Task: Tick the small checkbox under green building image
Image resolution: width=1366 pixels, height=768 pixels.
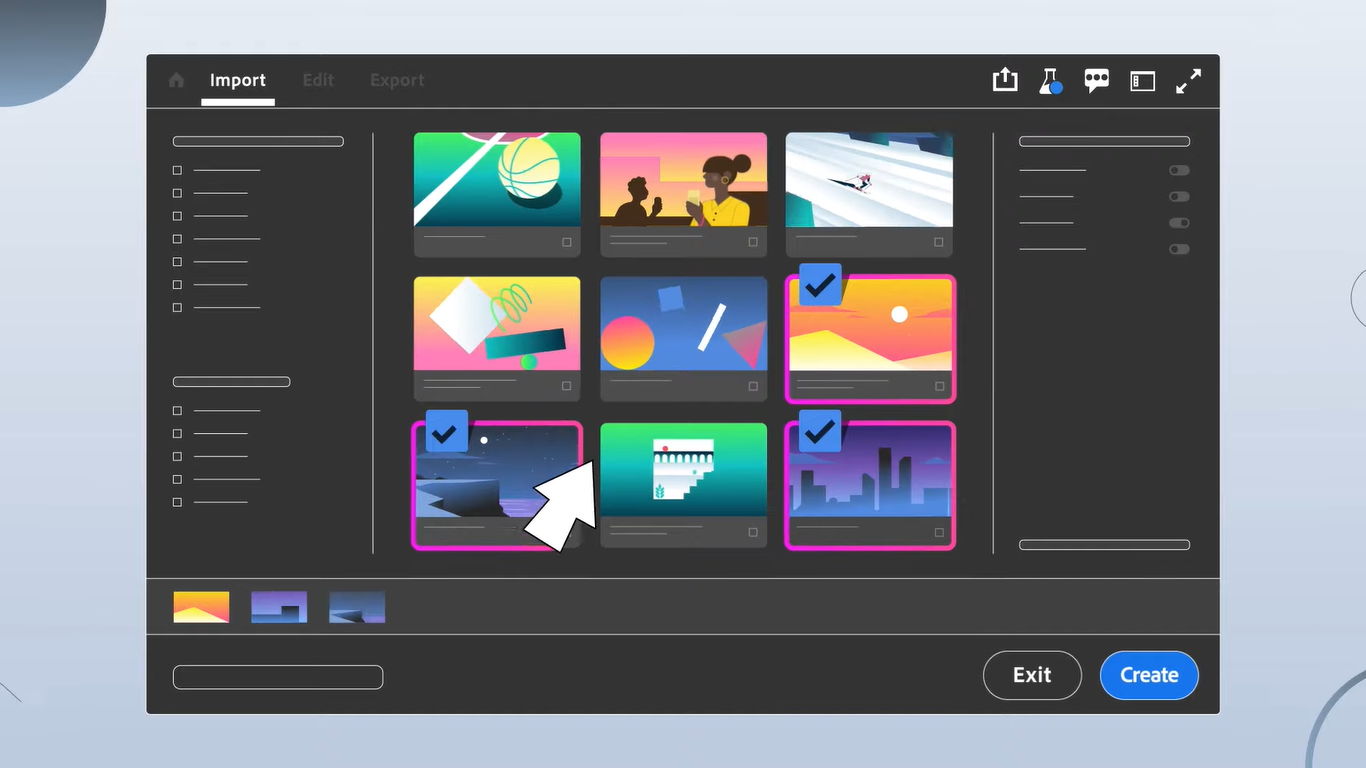Action: coord(753,532)
